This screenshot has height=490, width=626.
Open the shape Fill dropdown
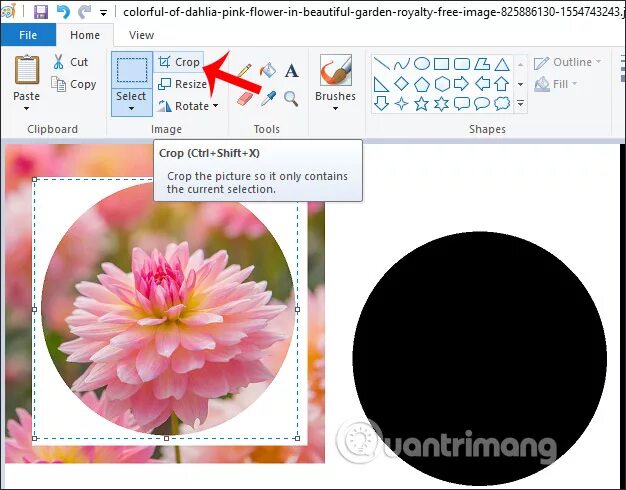point(556,84)
